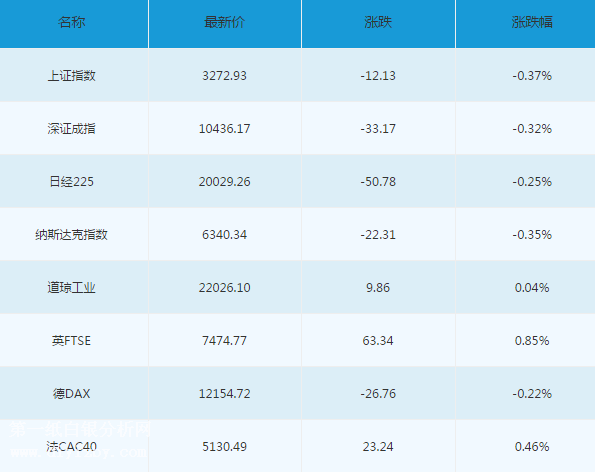Open the 日经225 index entry
The width and height of the screenshot is (595, 472).
pyautogui.click(x=71, y=182)
